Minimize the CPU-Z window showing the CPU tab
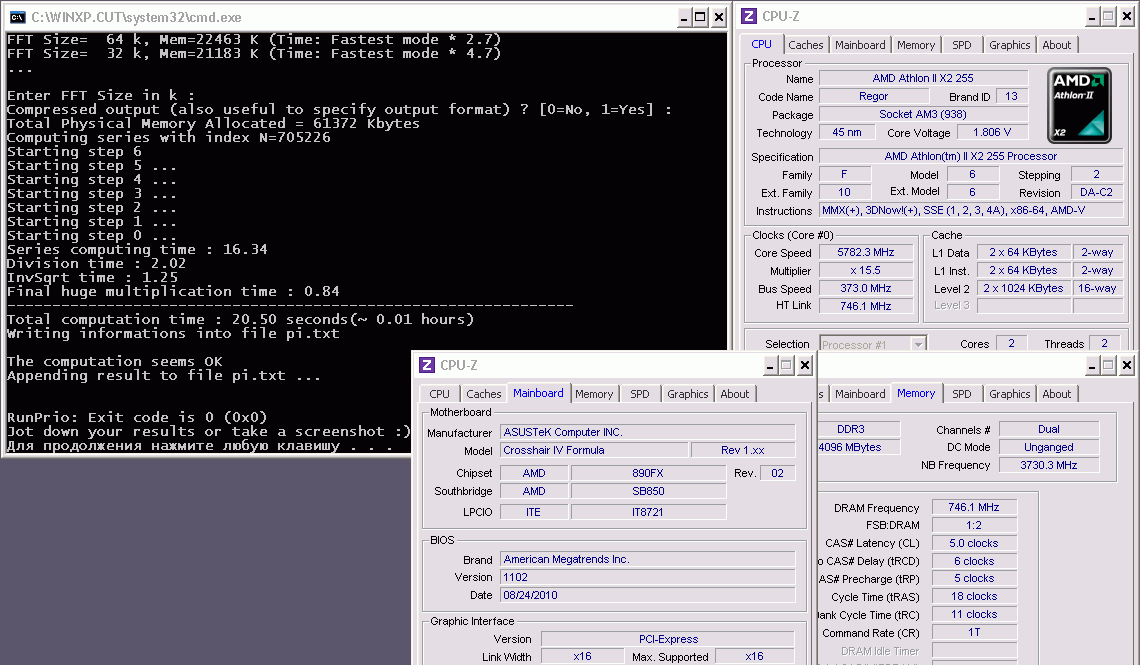Viewport: 1140px width, 665px height. [1092, 17]
